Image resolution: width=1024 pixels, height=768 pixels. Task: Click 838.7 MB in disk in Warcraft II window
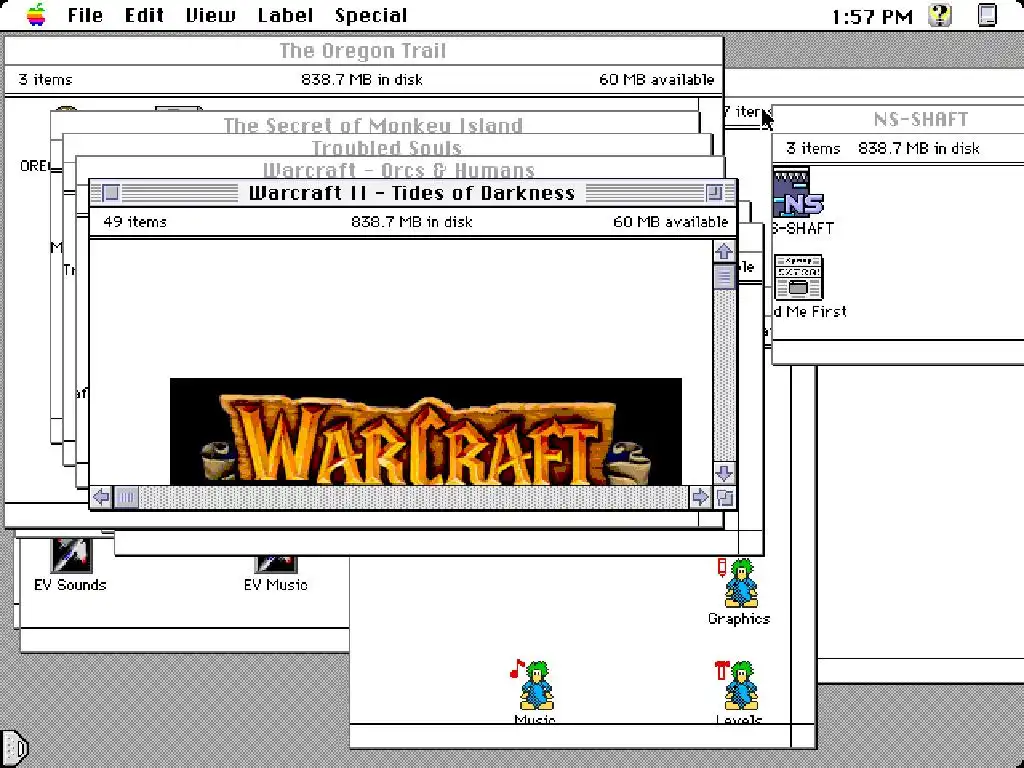411,221
